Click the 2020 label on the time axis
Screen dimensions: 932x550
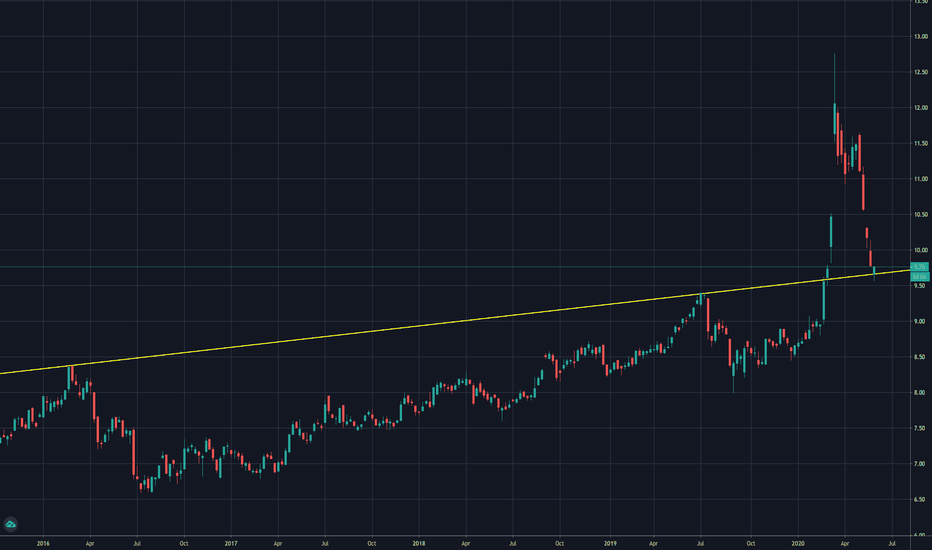pos(798,543)
